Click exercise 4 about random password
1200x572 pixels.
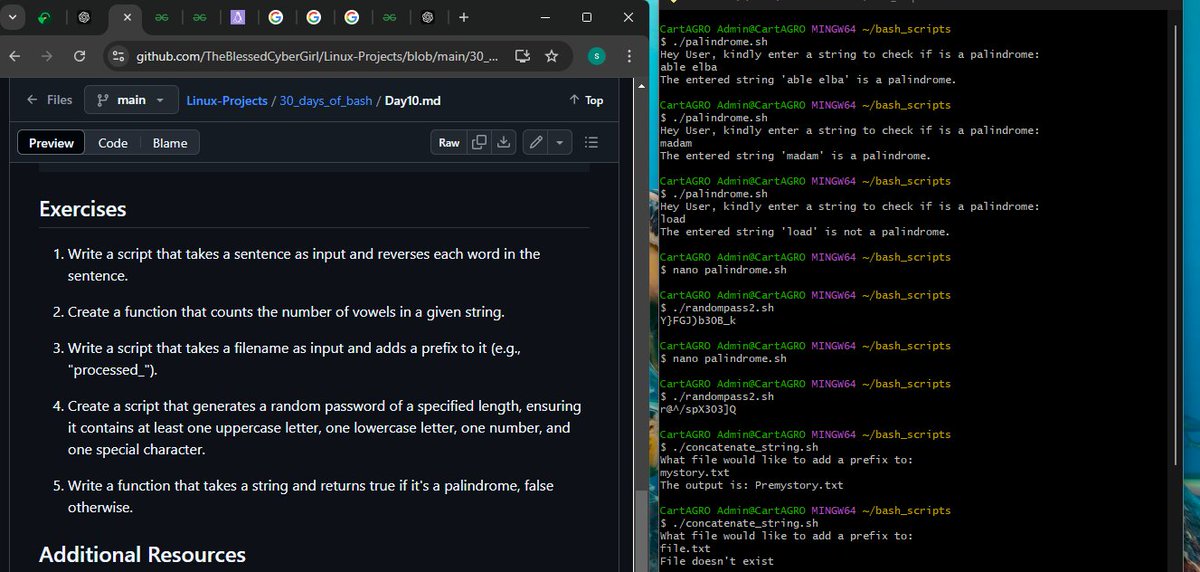324,428
